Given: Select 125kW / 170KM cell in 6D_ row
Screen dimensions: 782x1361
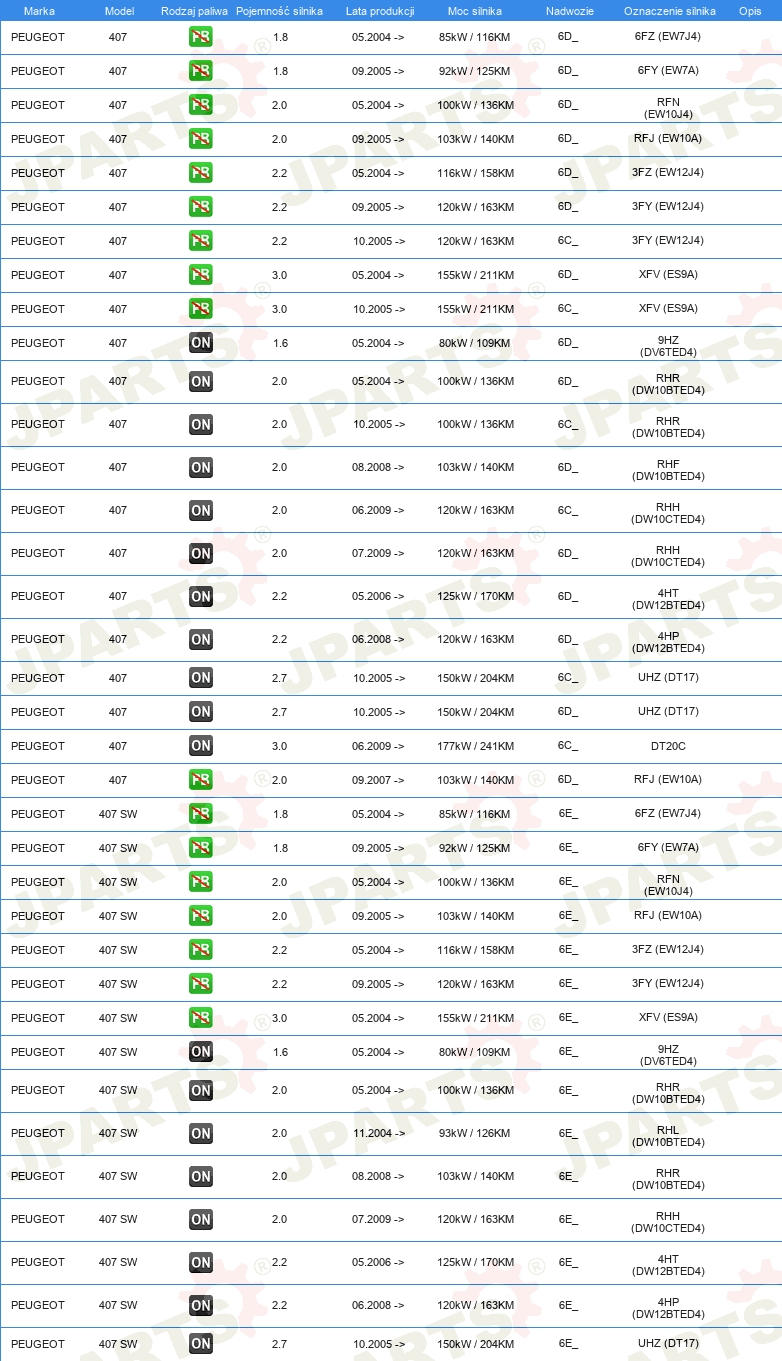Looking at the screenshot, I should point(477,596).
